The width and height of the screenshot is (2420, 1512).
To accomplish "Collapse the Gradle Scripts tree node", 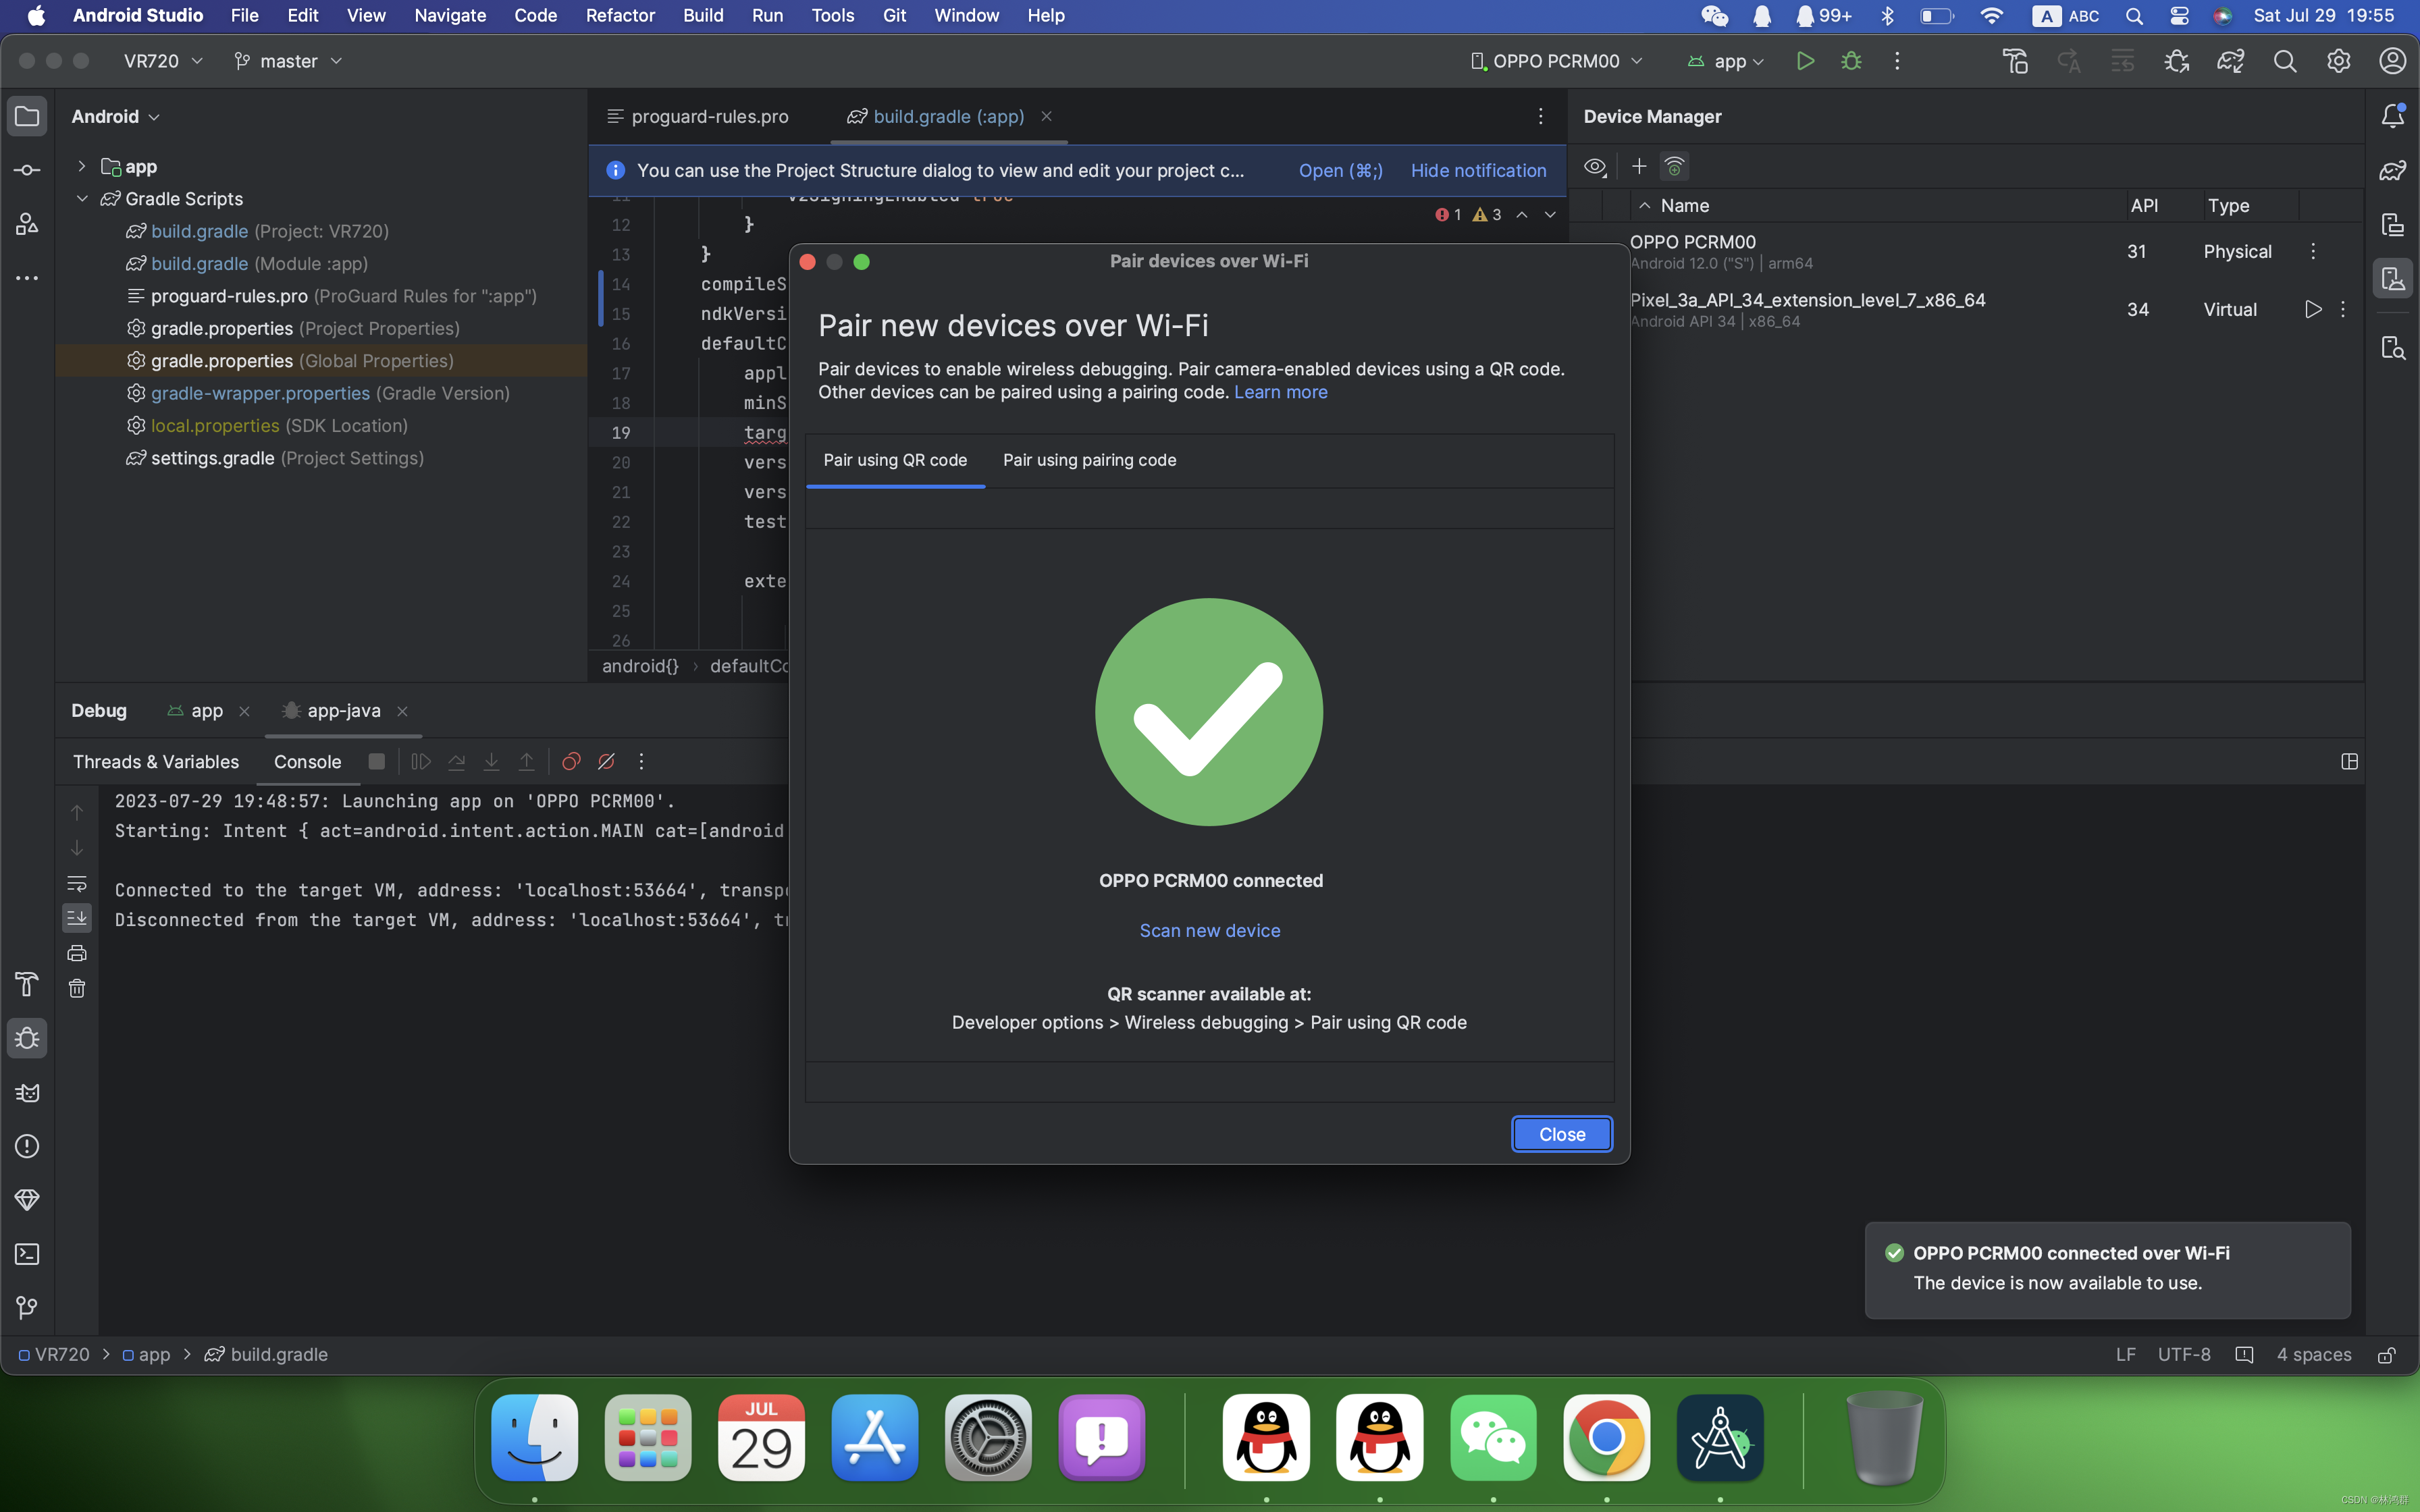I will (82, 199).
